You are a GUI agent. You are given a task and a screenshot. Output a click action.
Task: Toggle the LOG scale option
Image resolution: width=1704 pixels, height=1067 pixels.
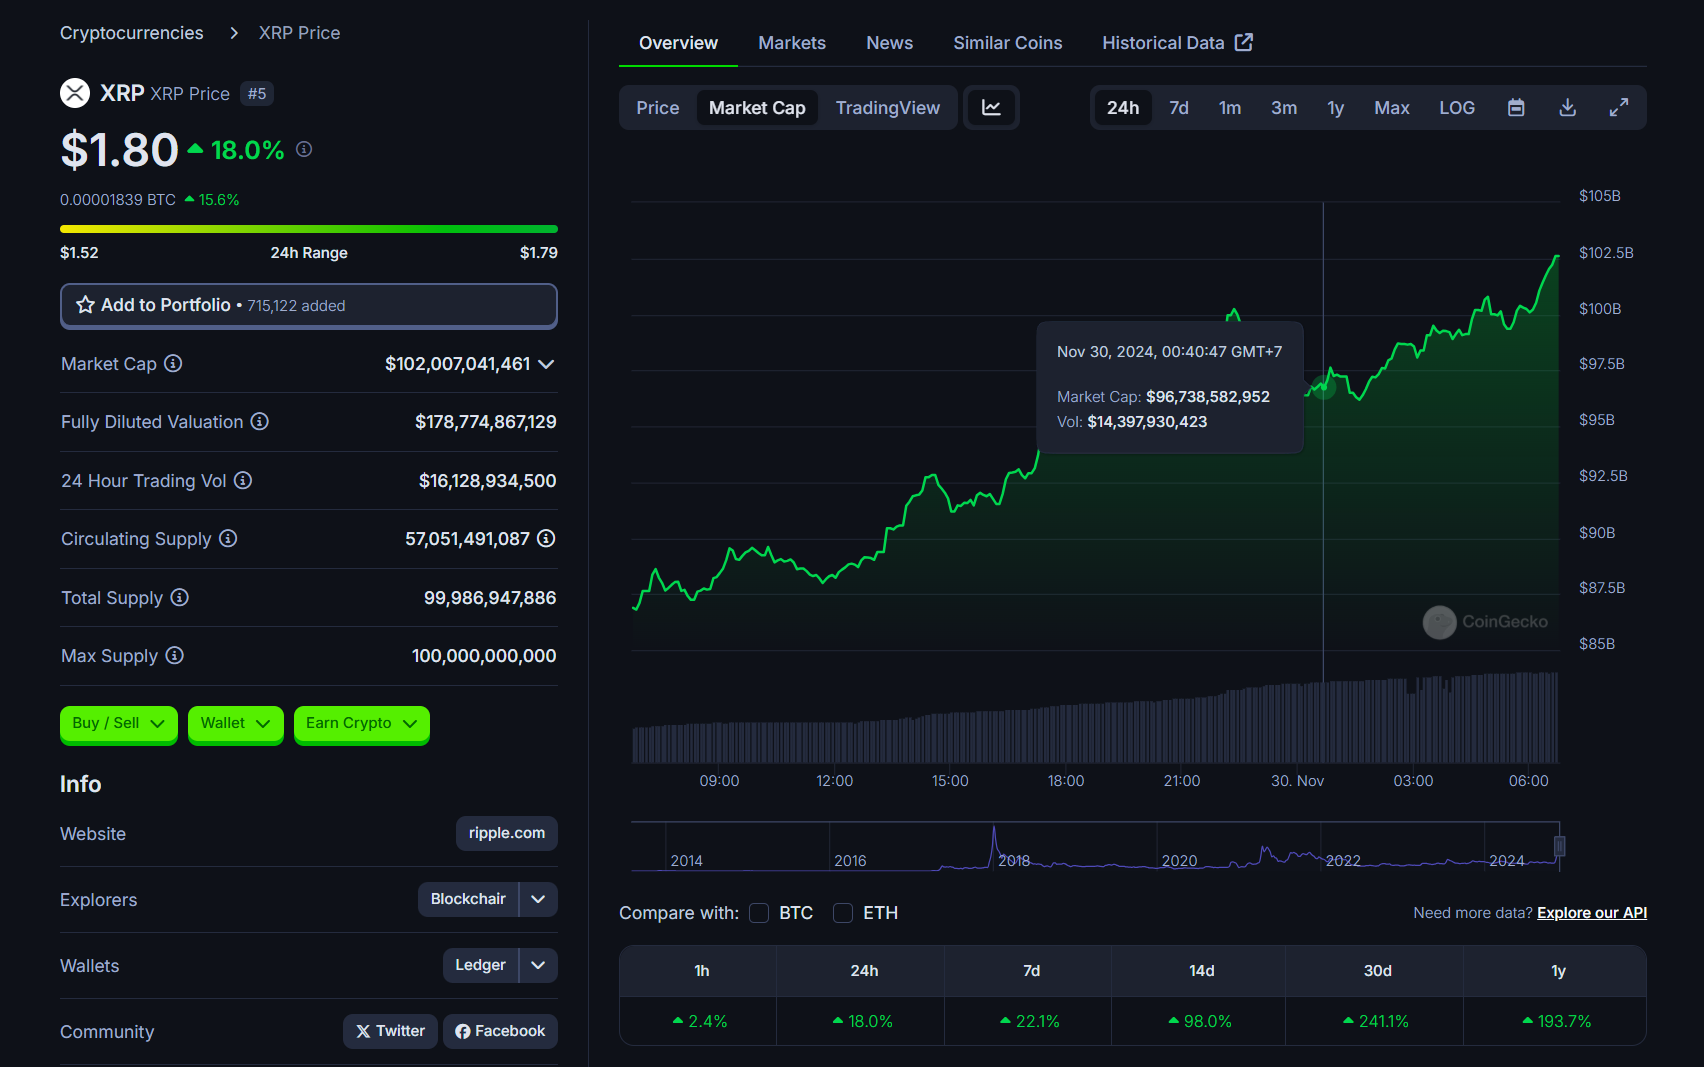tap(1456, 108)
